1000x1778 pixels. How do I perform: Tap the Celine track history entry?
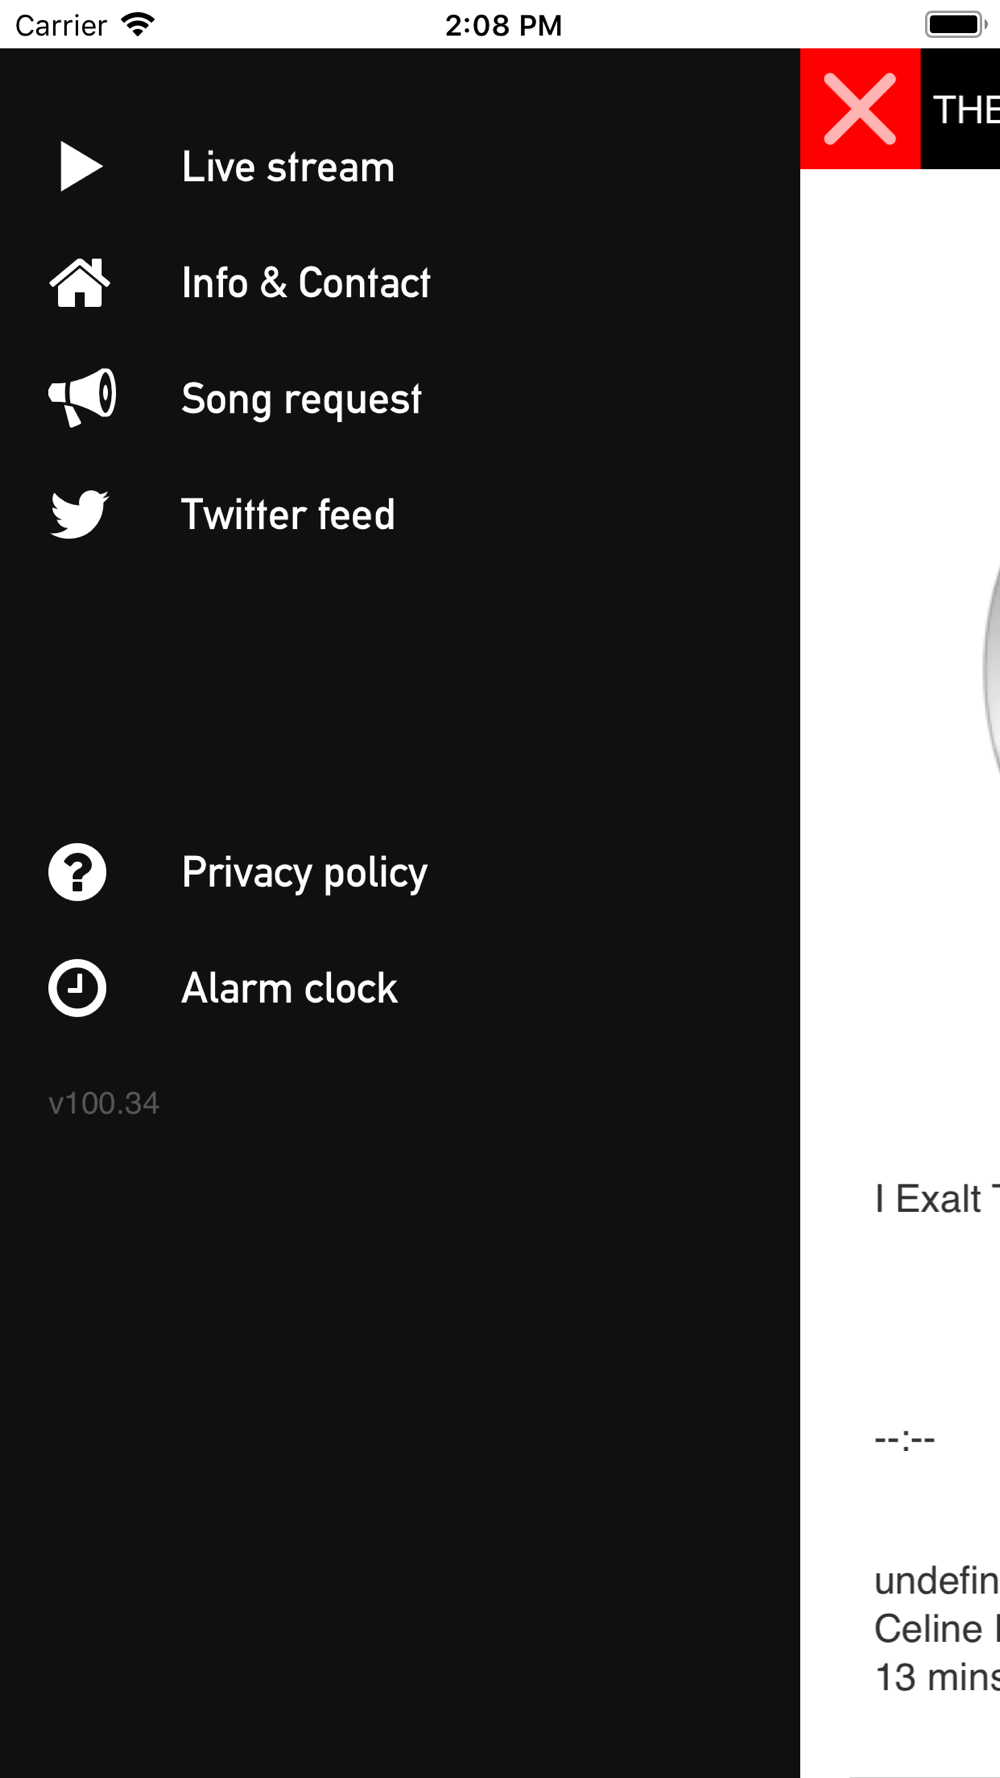[936, 1629]
